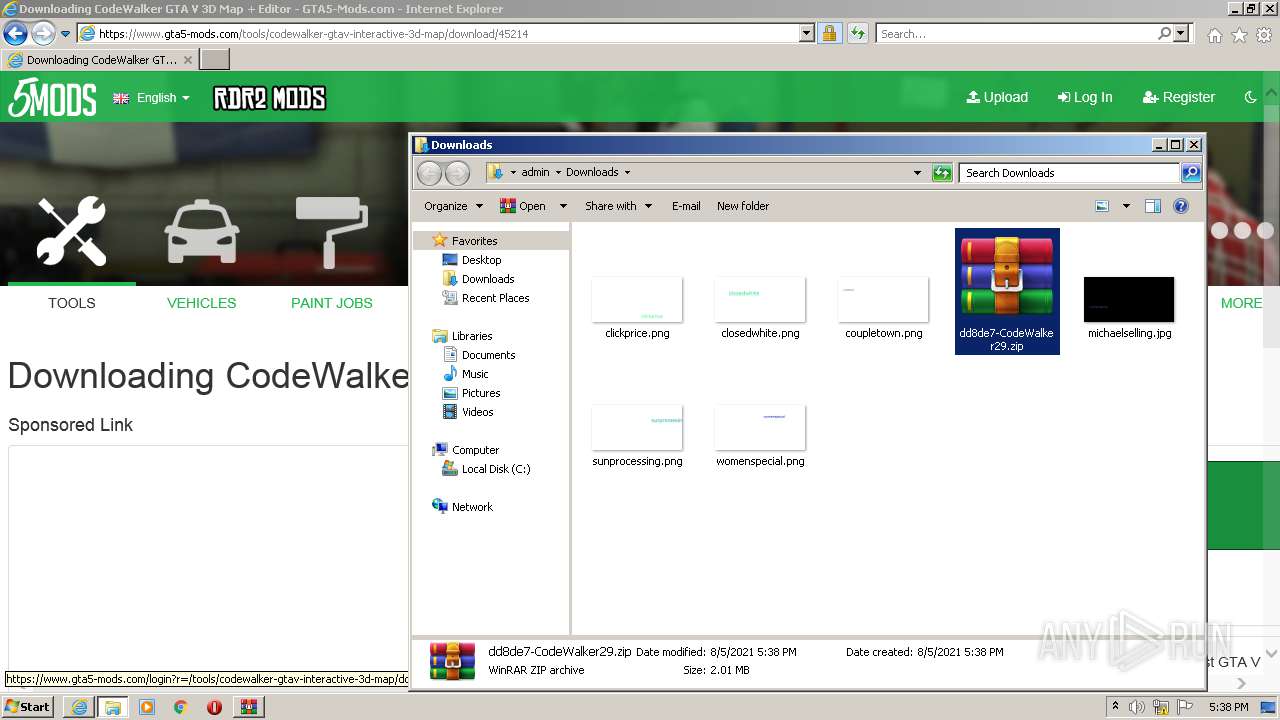Click the Log In link
The height and width of the screenshot is (720, 1280).
1085,97
